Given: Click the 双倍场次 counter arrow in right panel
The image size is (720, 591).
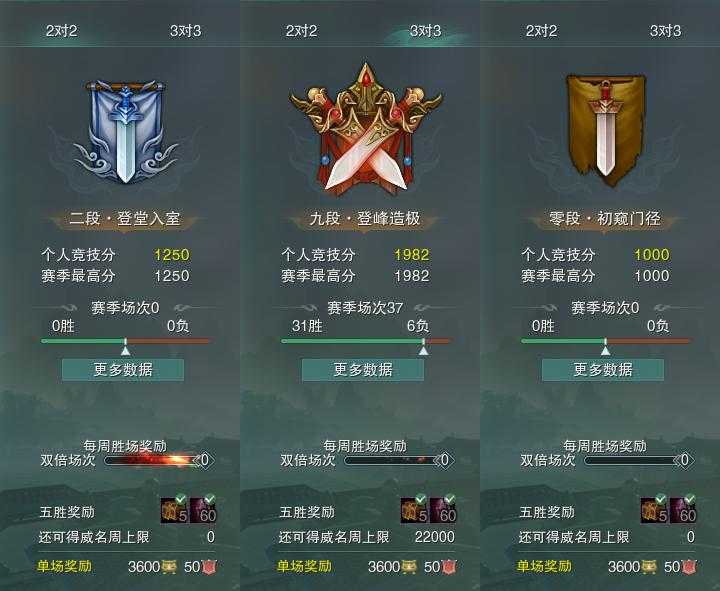Looking at the screenshot, I should [x=684, y=460].
